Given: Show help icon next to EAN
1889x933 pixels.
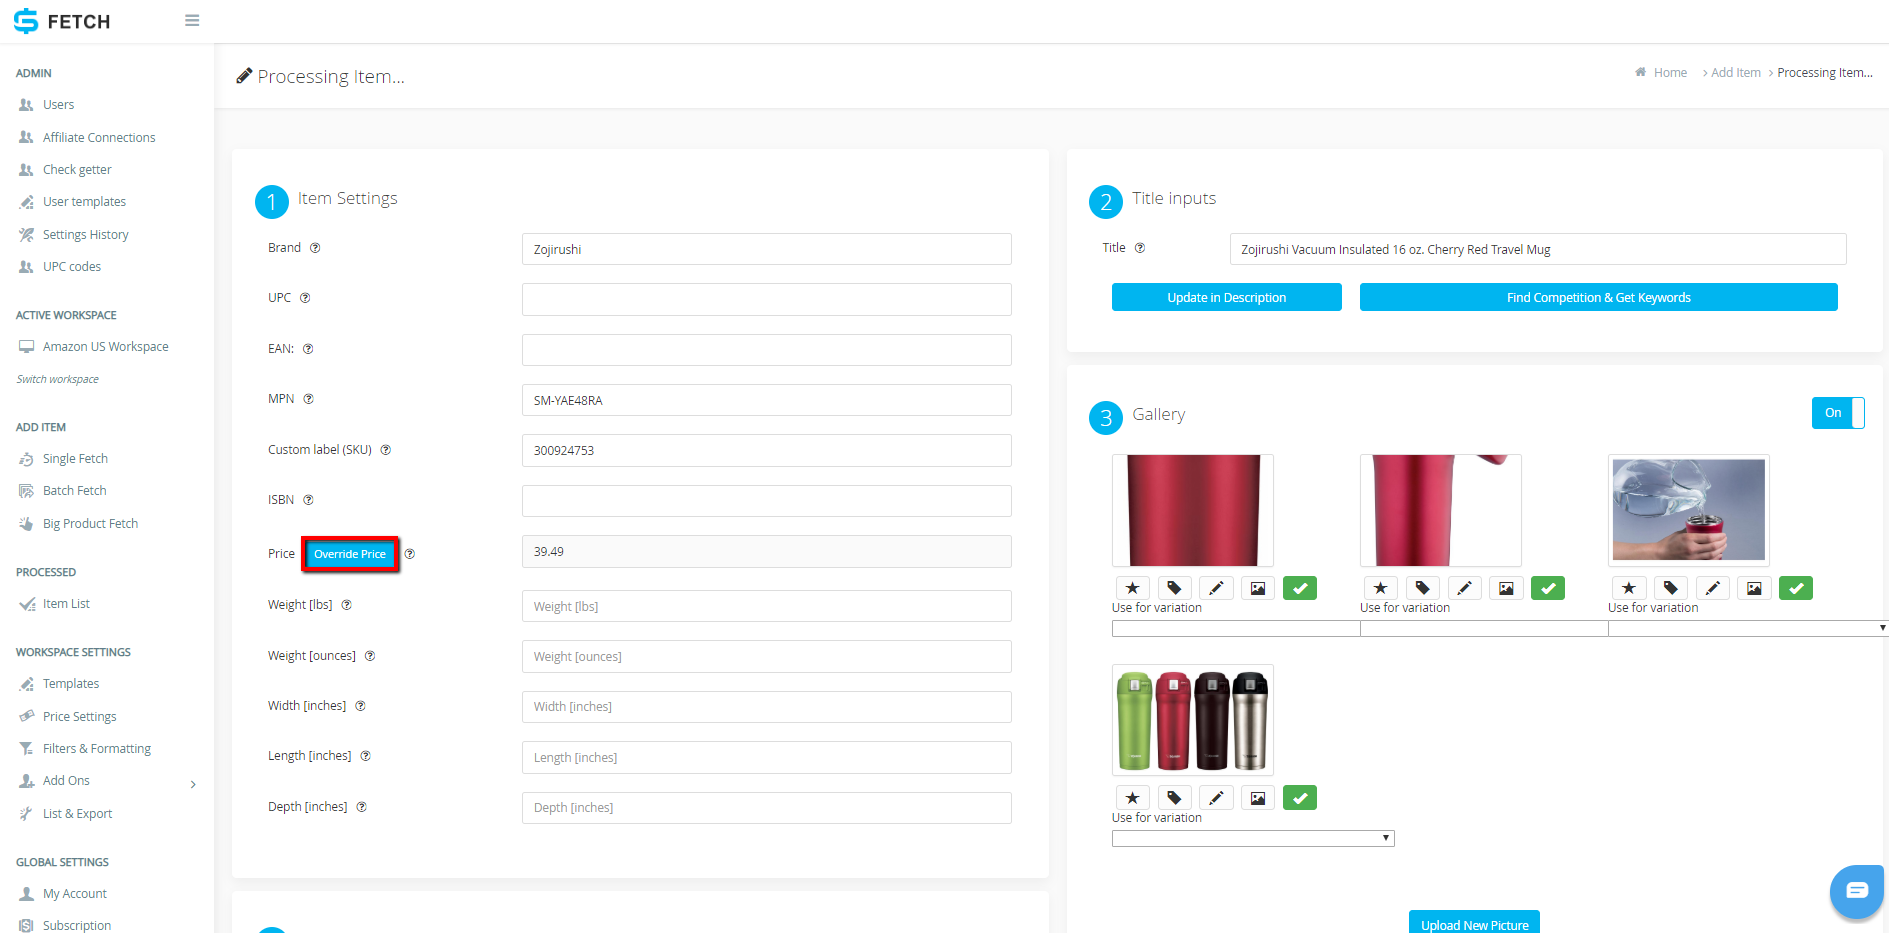Looking at the screenshot, I should 308,349.
